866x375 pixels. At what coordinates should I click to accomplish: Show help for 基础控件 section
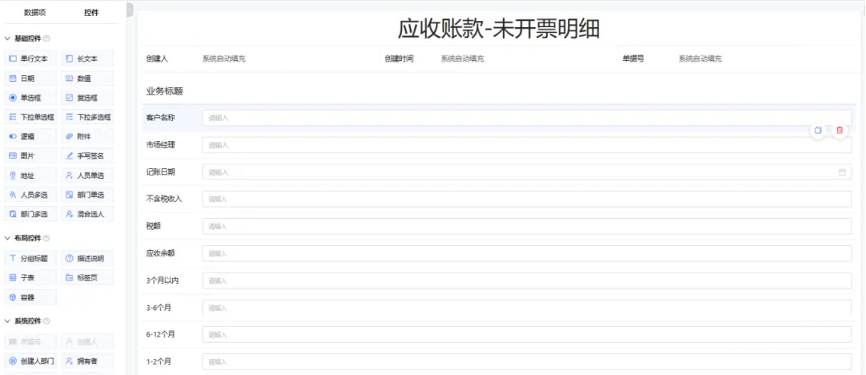[x=46, y=39]
